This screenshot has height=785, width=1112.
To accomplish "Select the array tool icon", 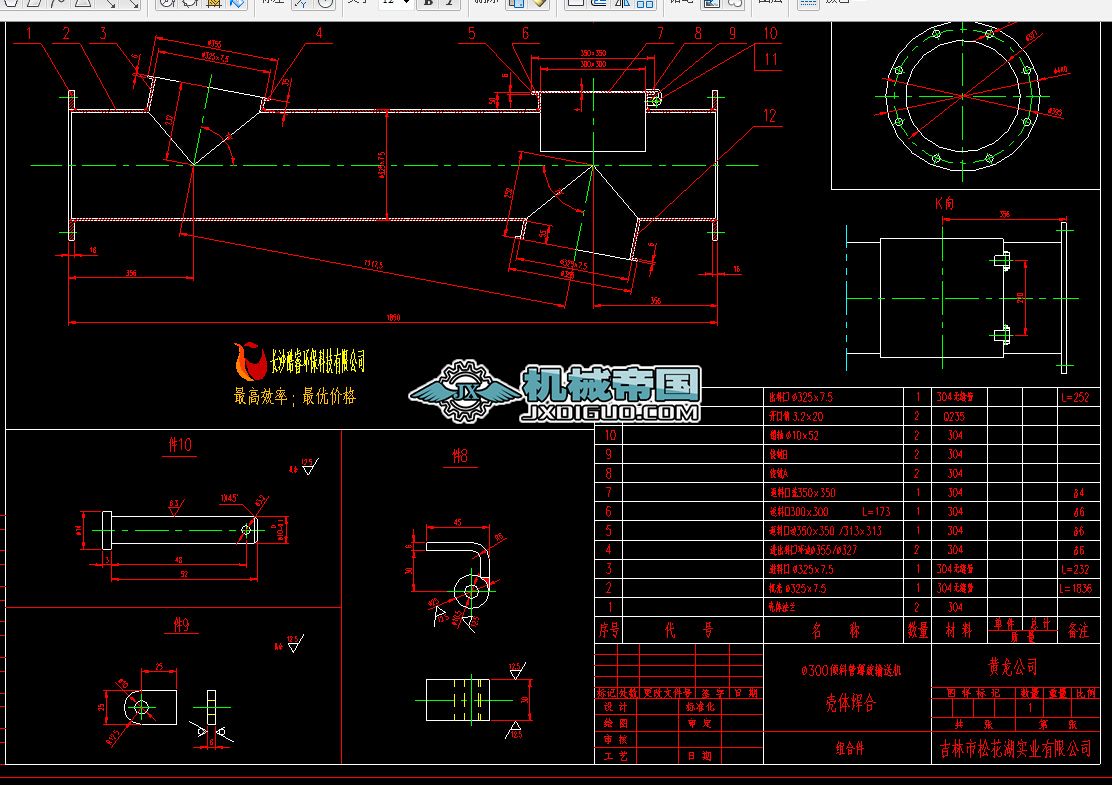I will click(x=645, y=3).
